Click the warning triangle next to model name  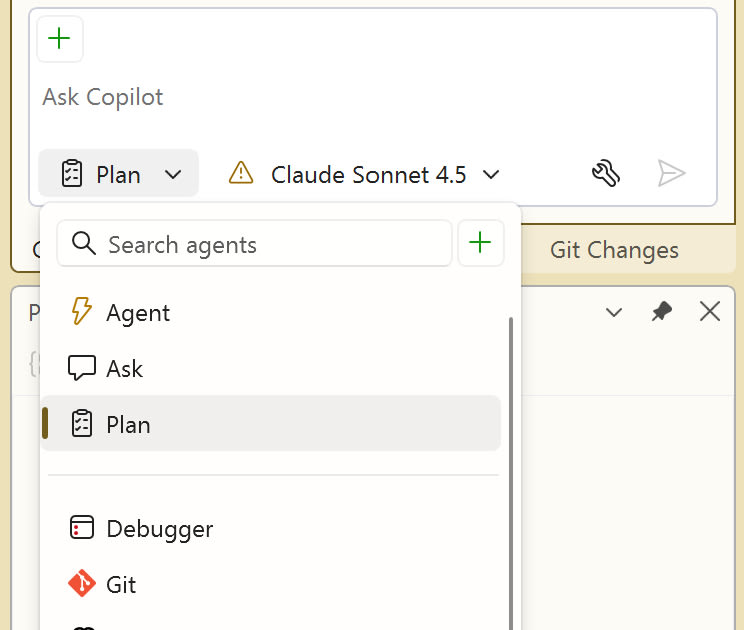241,173
